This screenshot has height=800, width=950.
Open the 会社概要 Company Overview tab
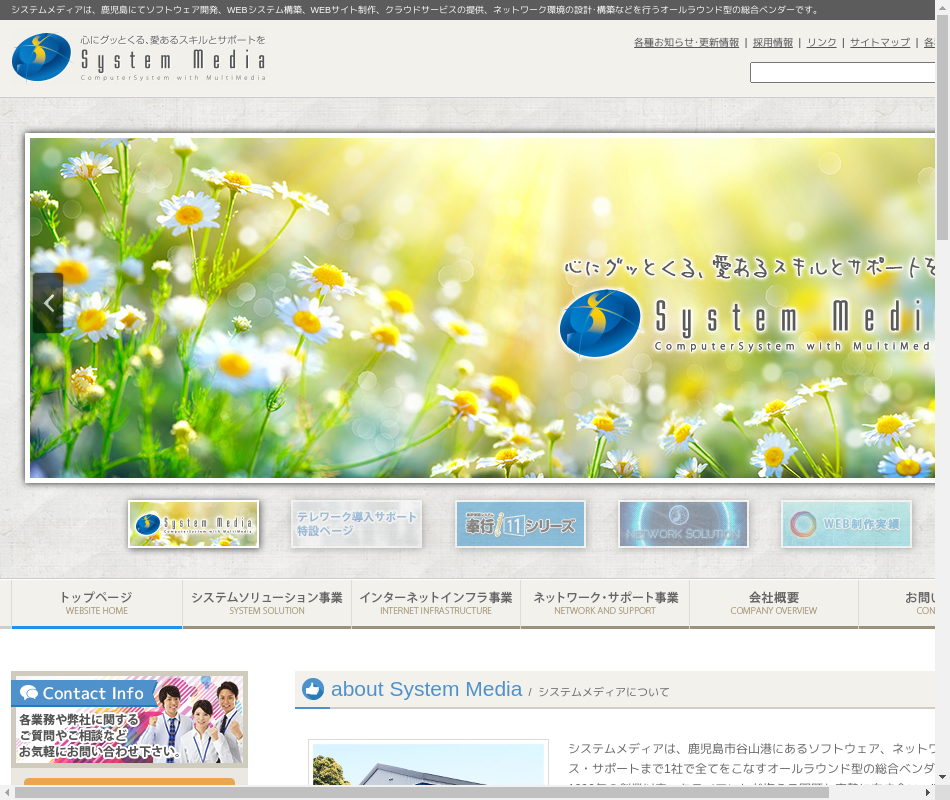pyautogui.click(x=774, y=603)
